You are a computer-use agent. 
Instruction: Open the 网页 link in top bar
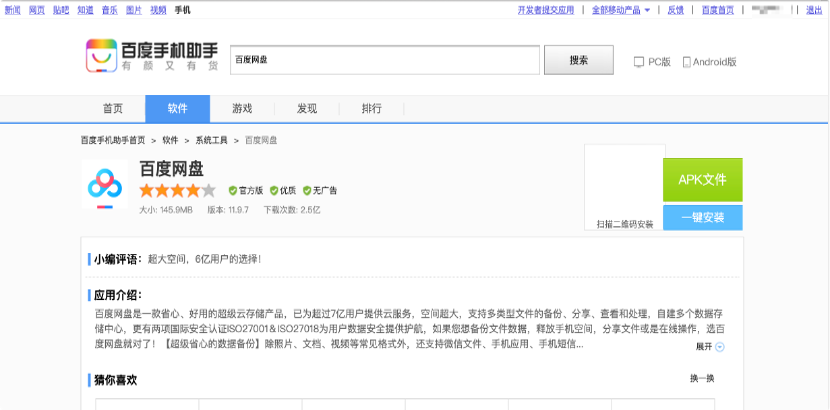(37, 10)
